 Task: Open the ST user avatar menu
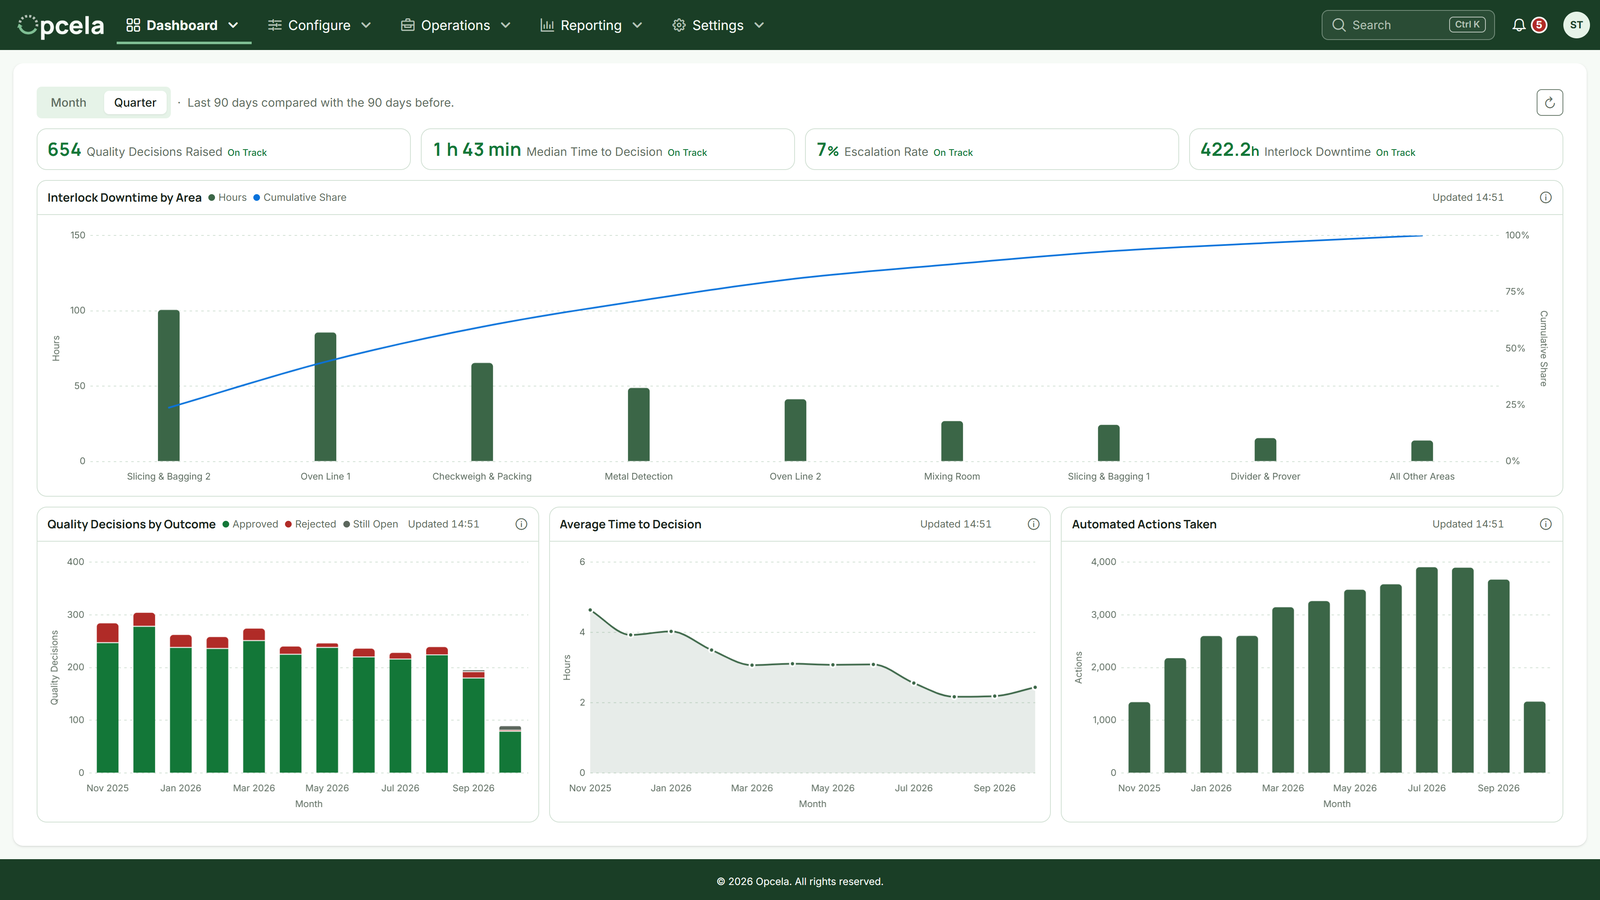1576,25
